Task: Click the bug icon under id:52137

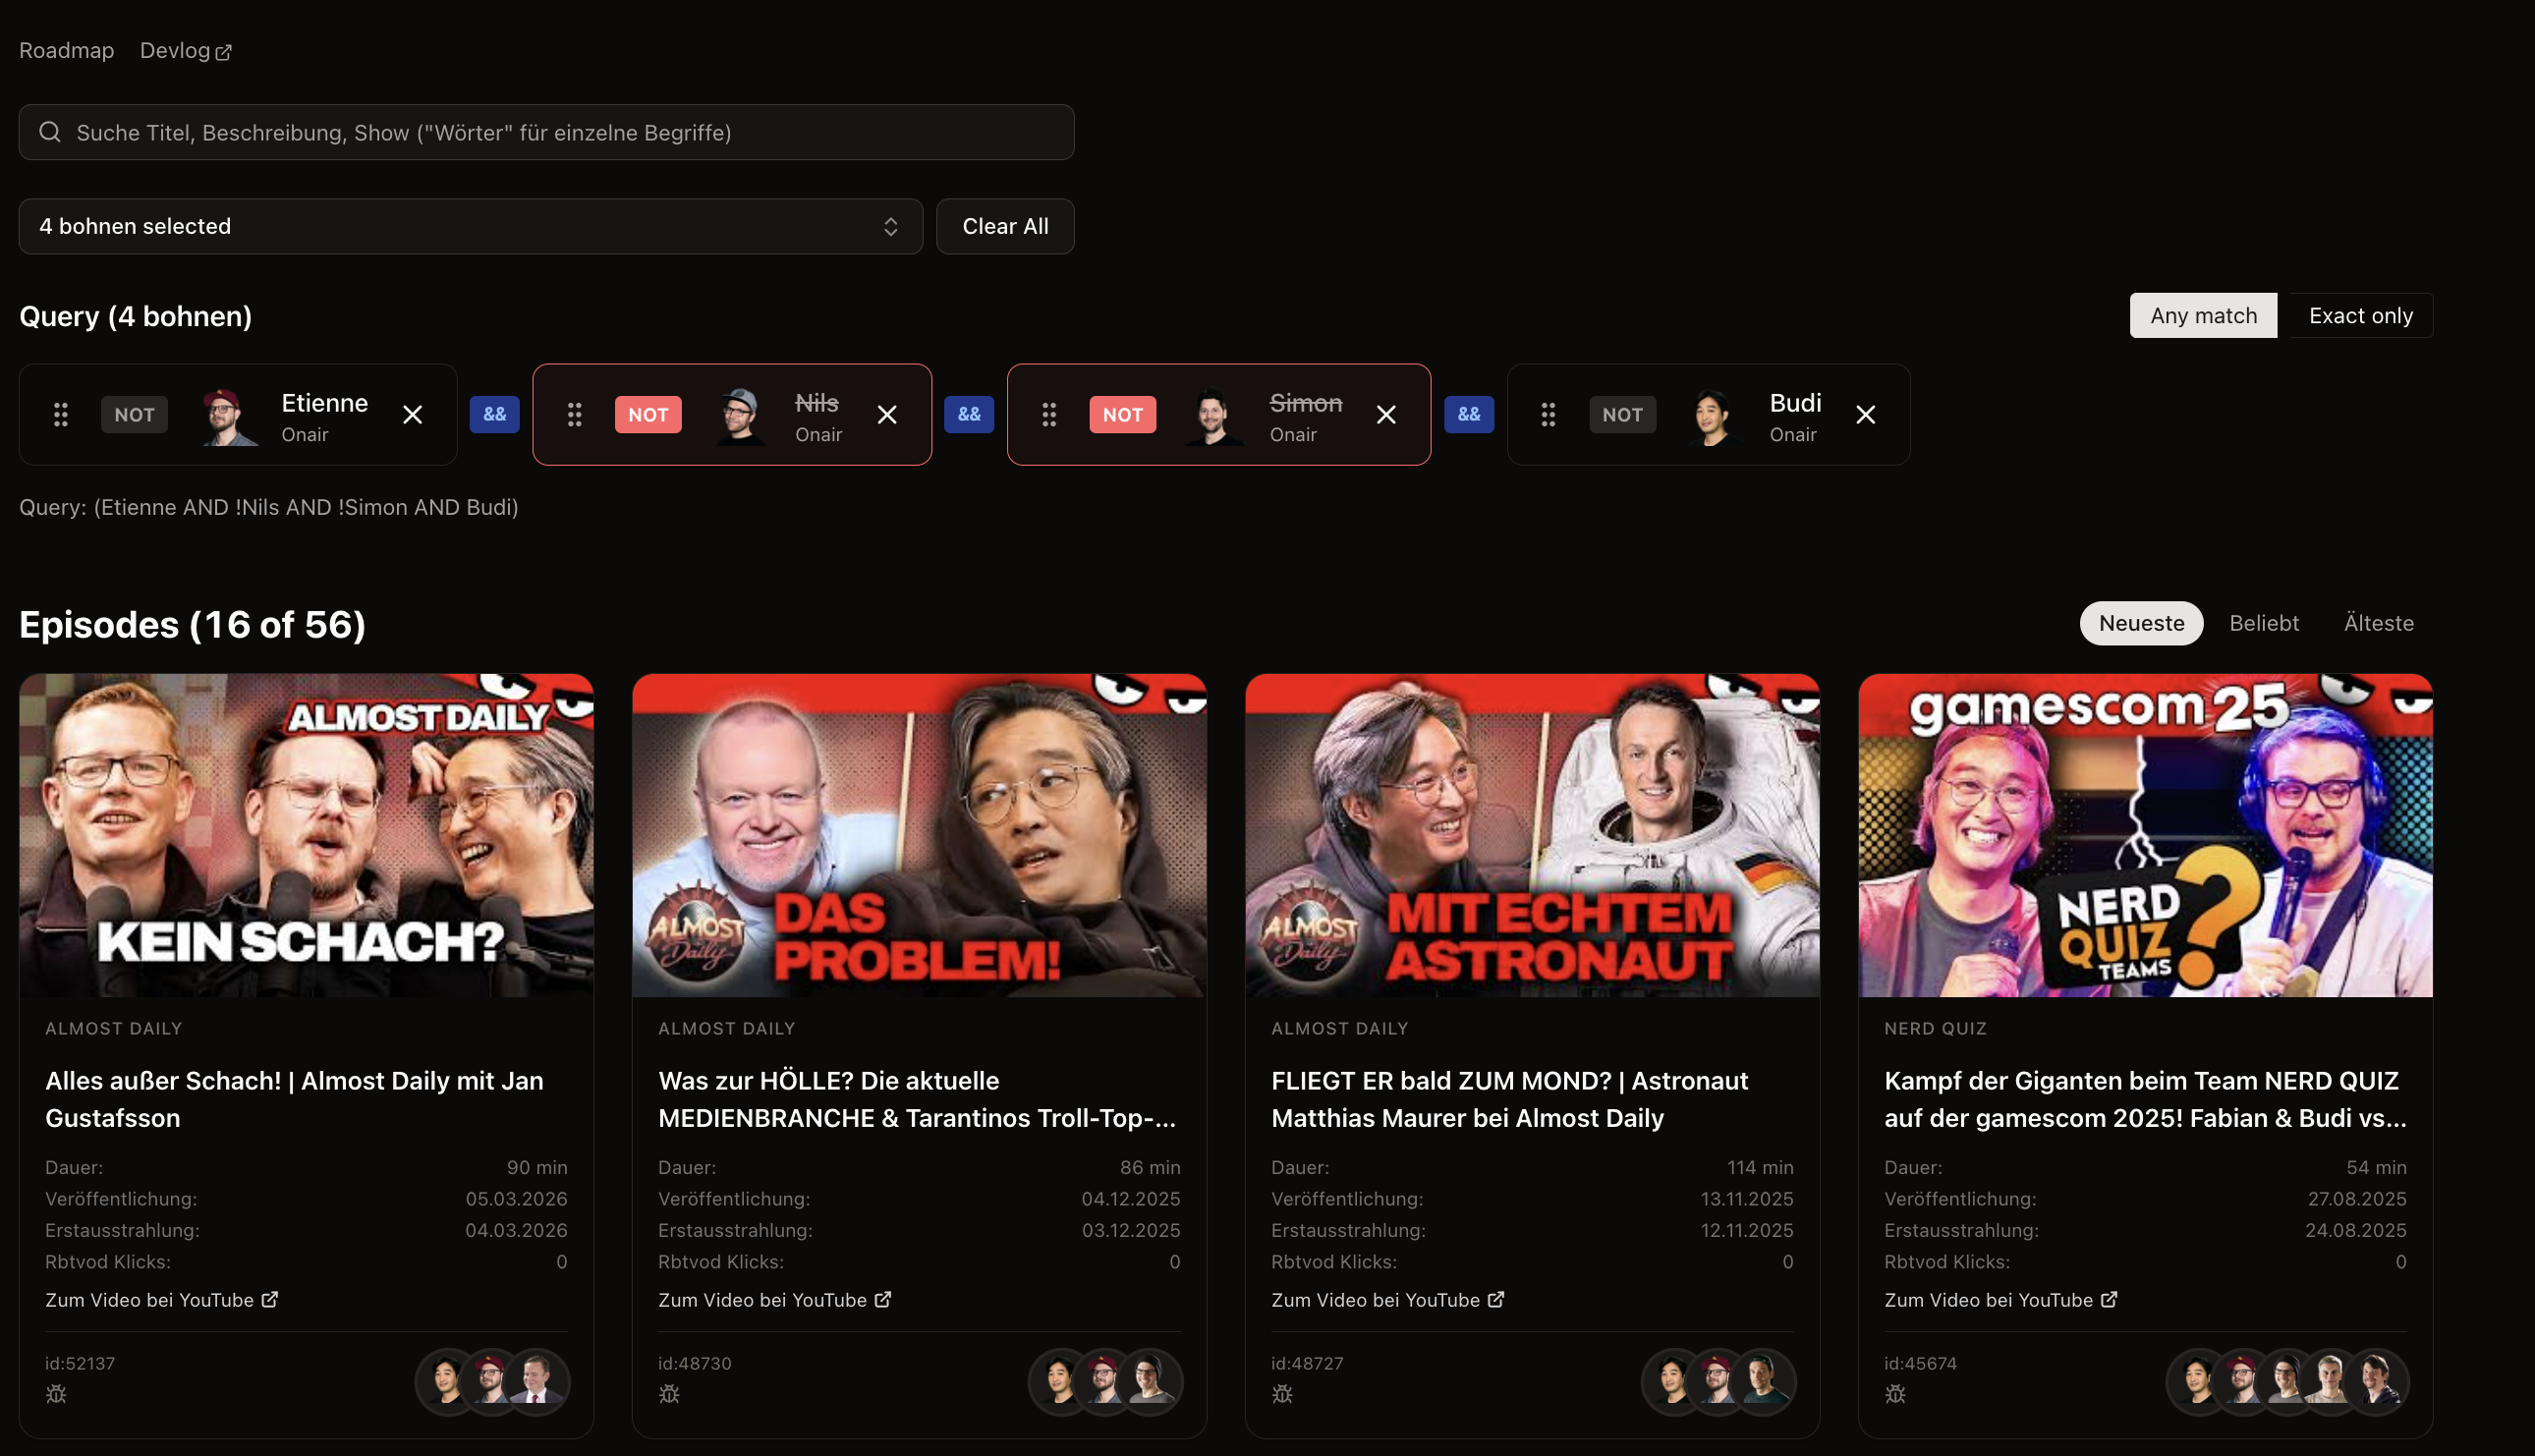Action: click(56, 1393)
